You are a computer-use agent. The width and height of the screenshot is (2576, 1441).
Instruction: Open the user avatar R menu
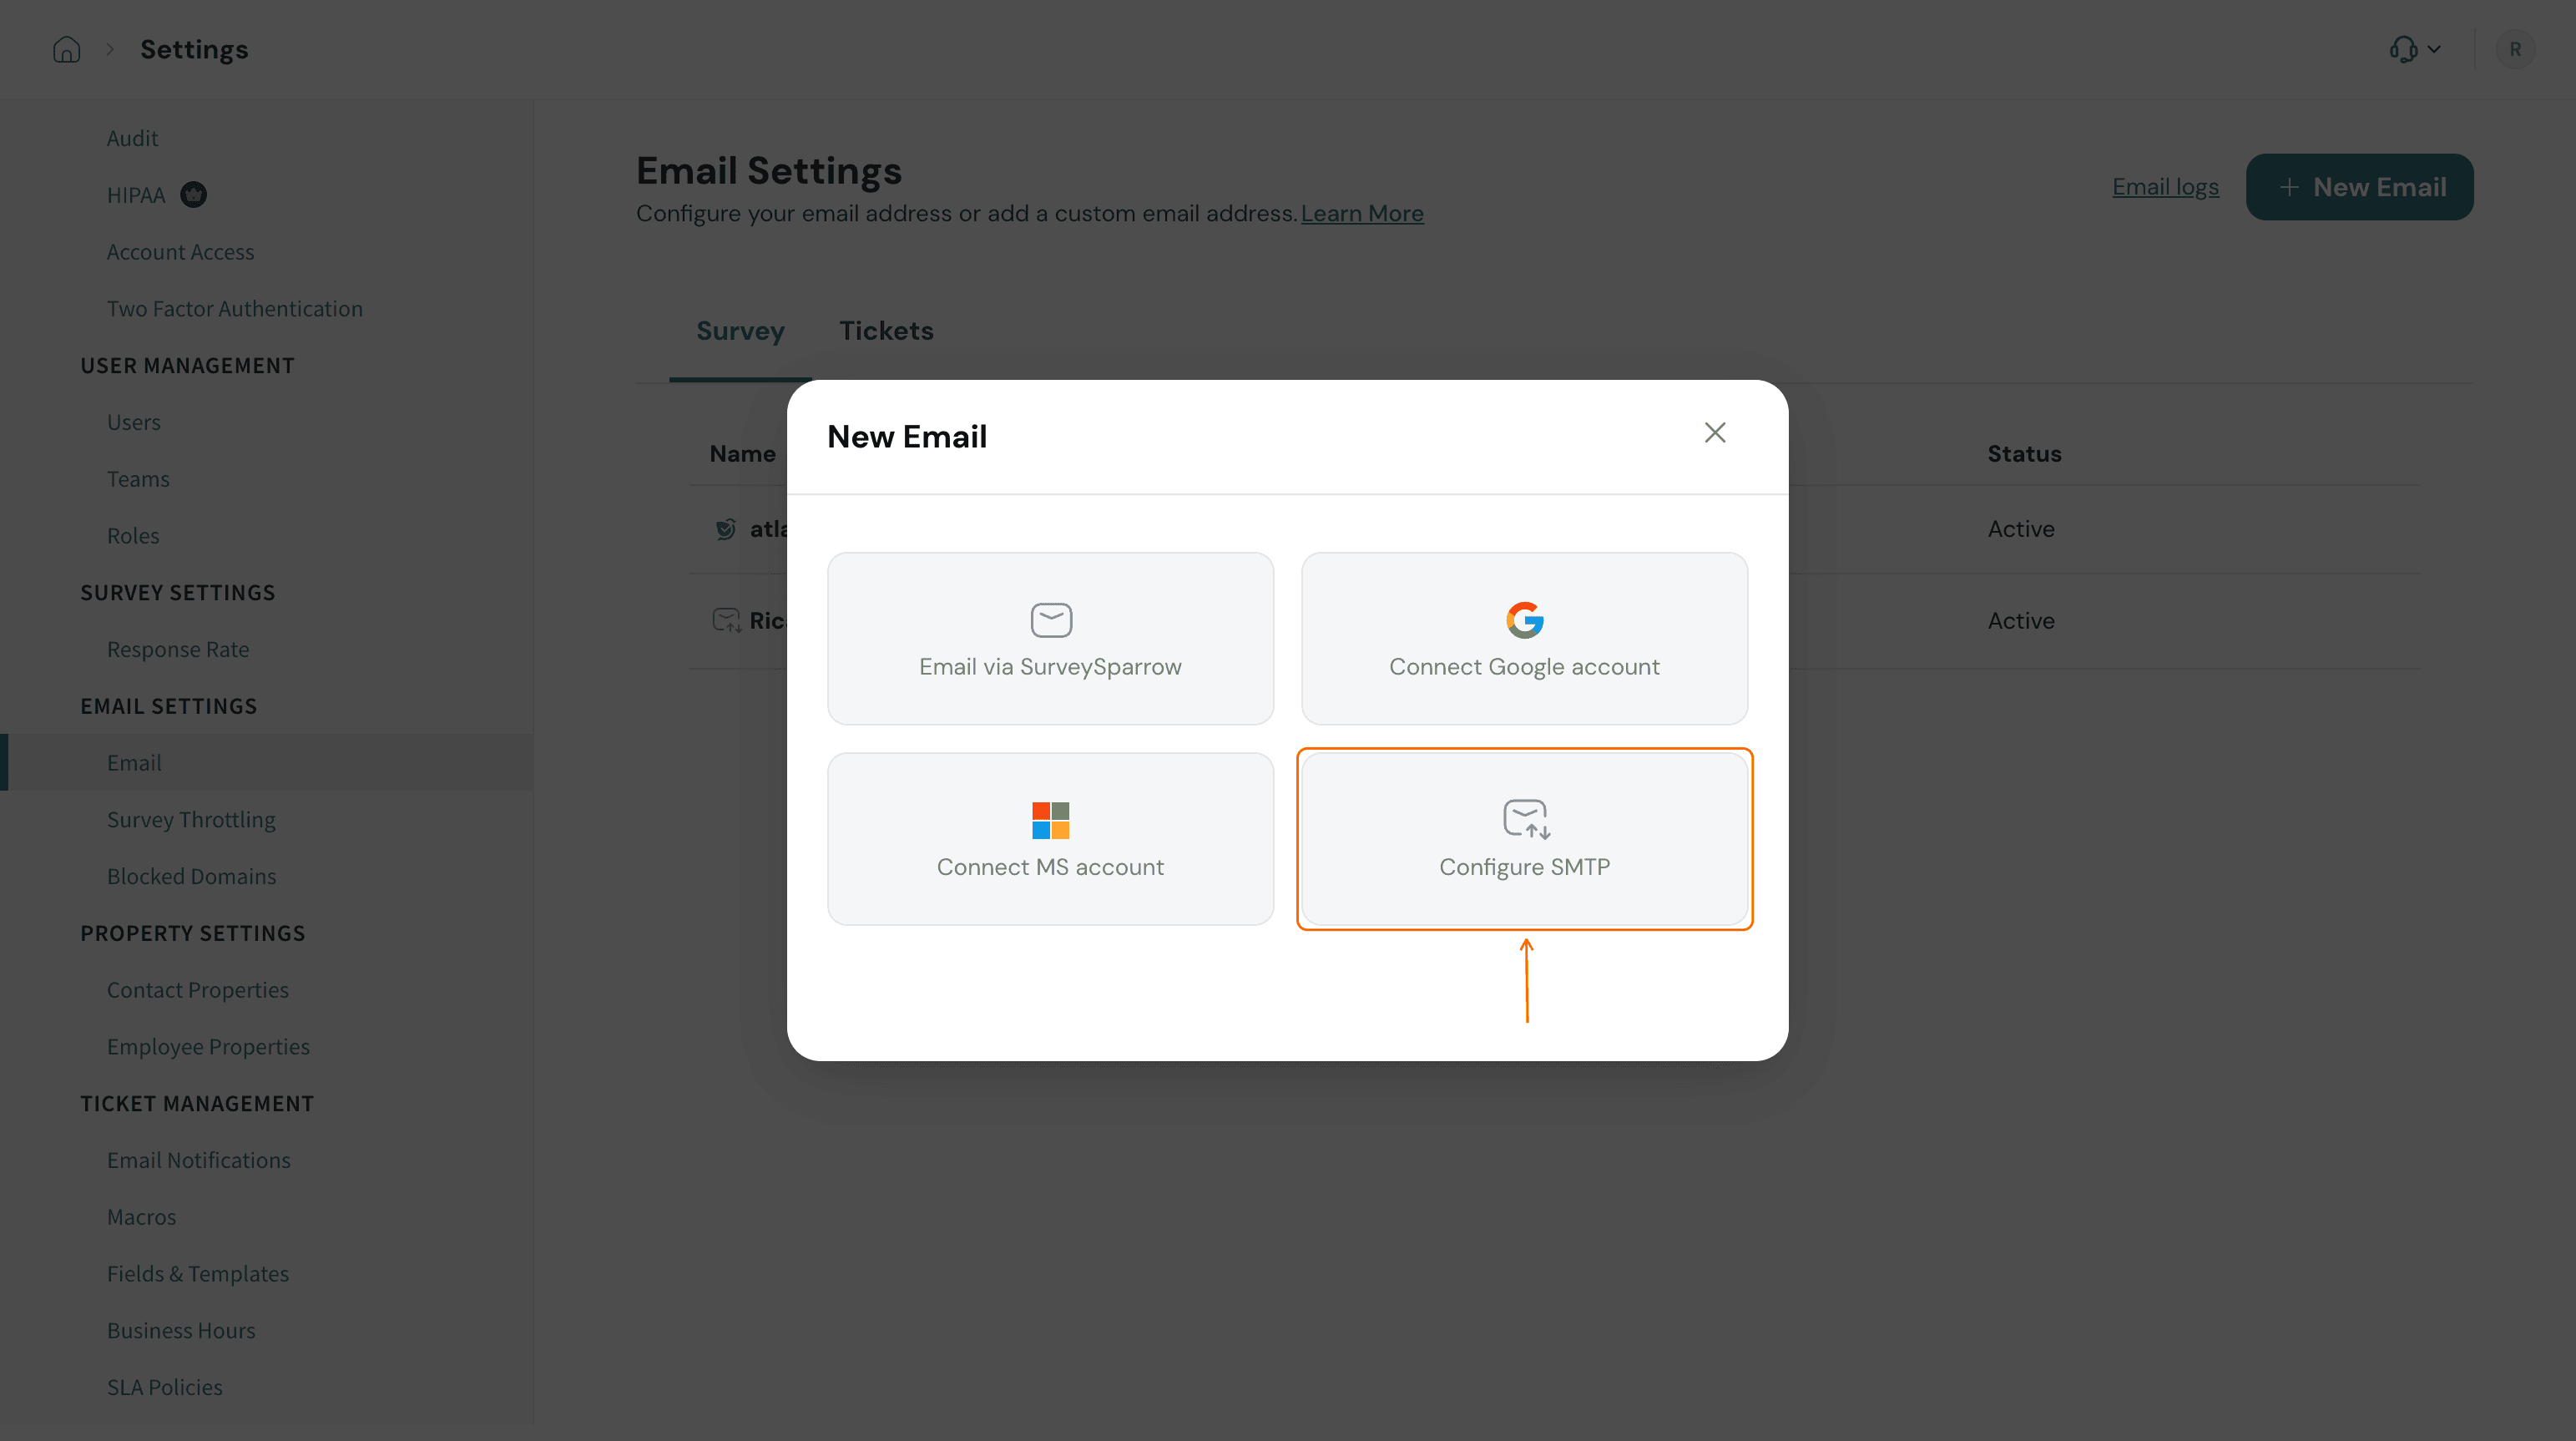(x=2514, y=49)
